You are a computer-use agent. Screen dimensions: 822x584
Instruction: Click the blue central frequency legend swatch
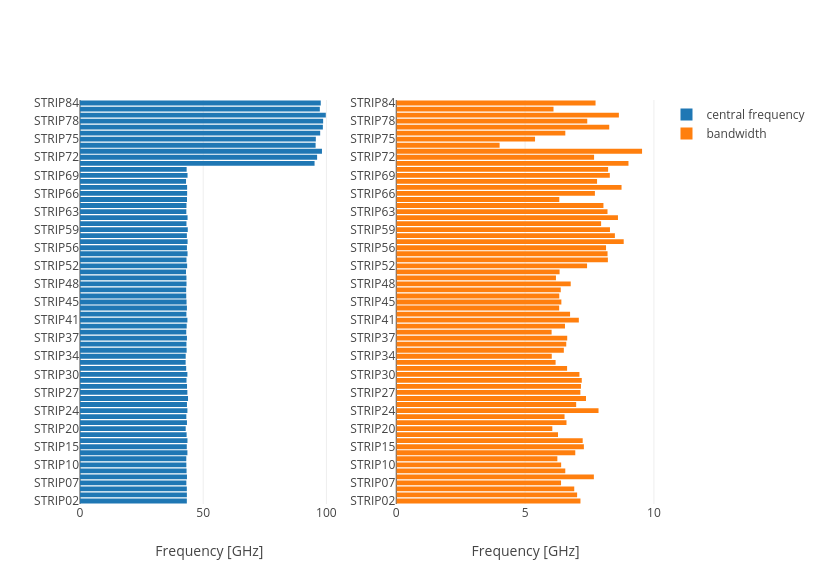coord(686,114)
